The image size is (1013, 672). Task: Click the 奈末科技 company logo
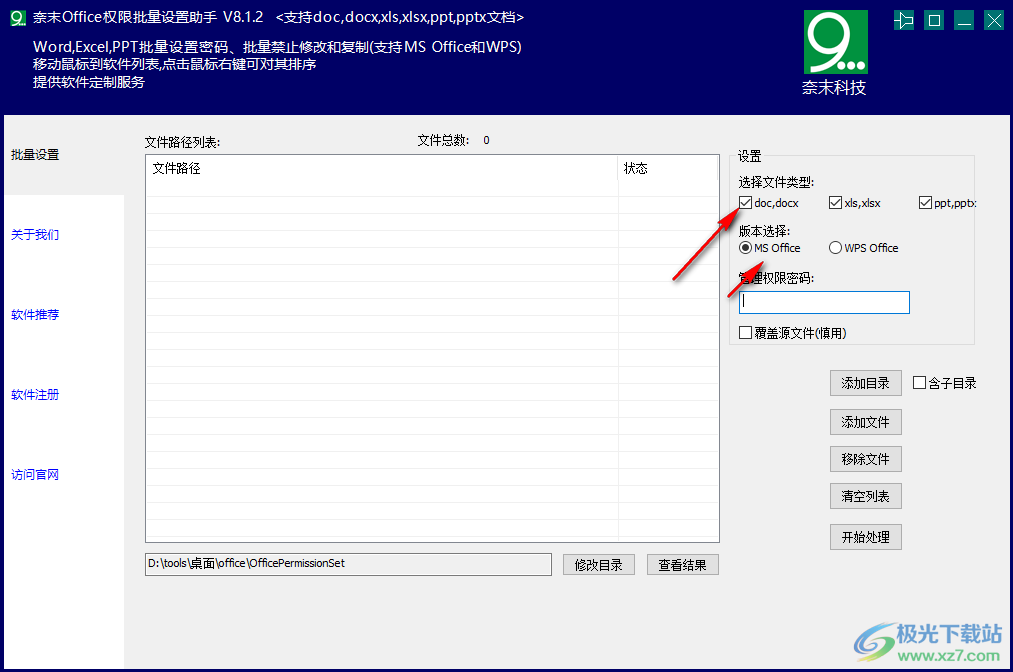[x=835, y=53]
